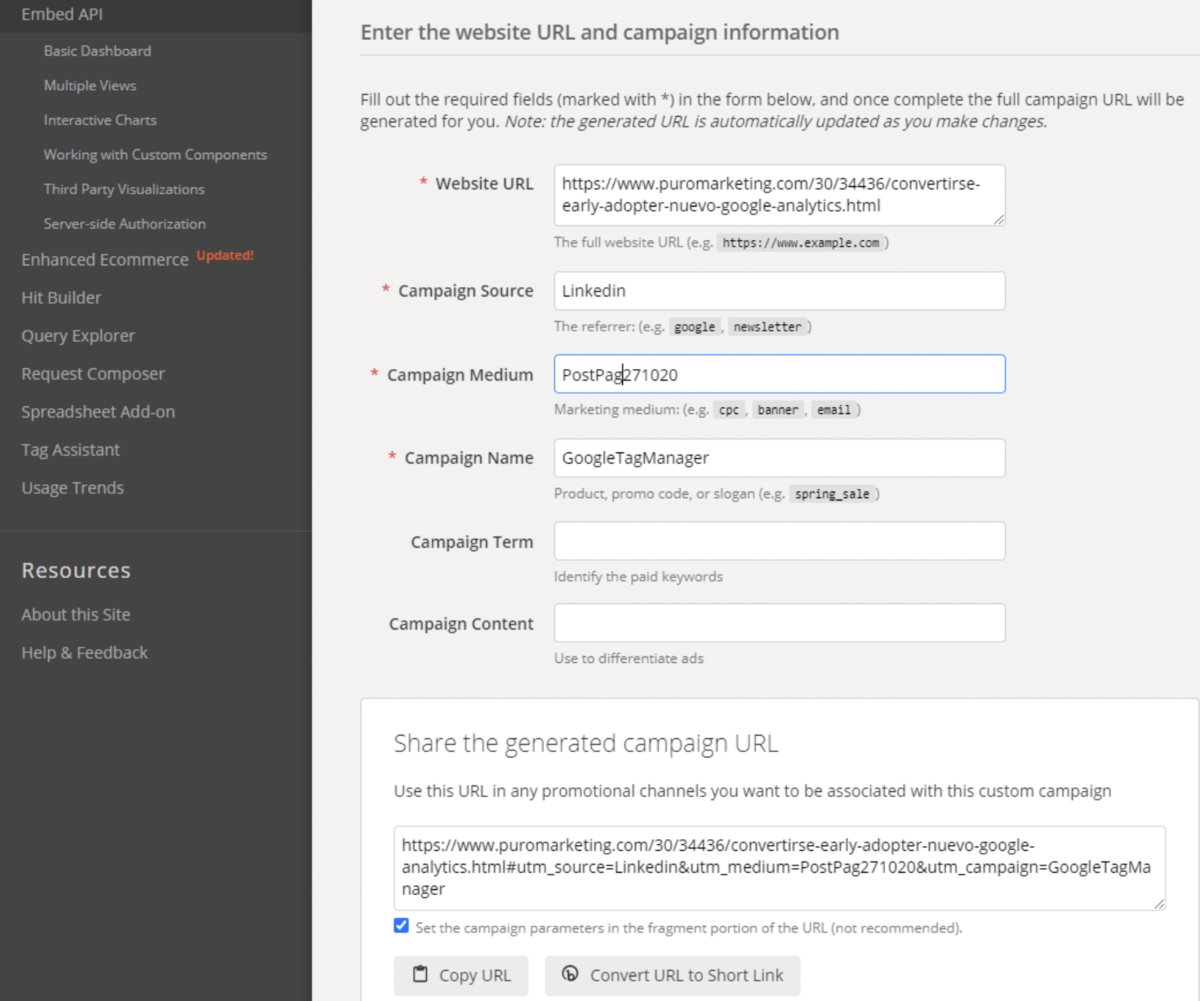Image resolution: width=1200 pixels, height=1001 pixels.
Task: Open Basic Dashboard sidebar link
Action: pyautogui.click(x=97, y=51)
